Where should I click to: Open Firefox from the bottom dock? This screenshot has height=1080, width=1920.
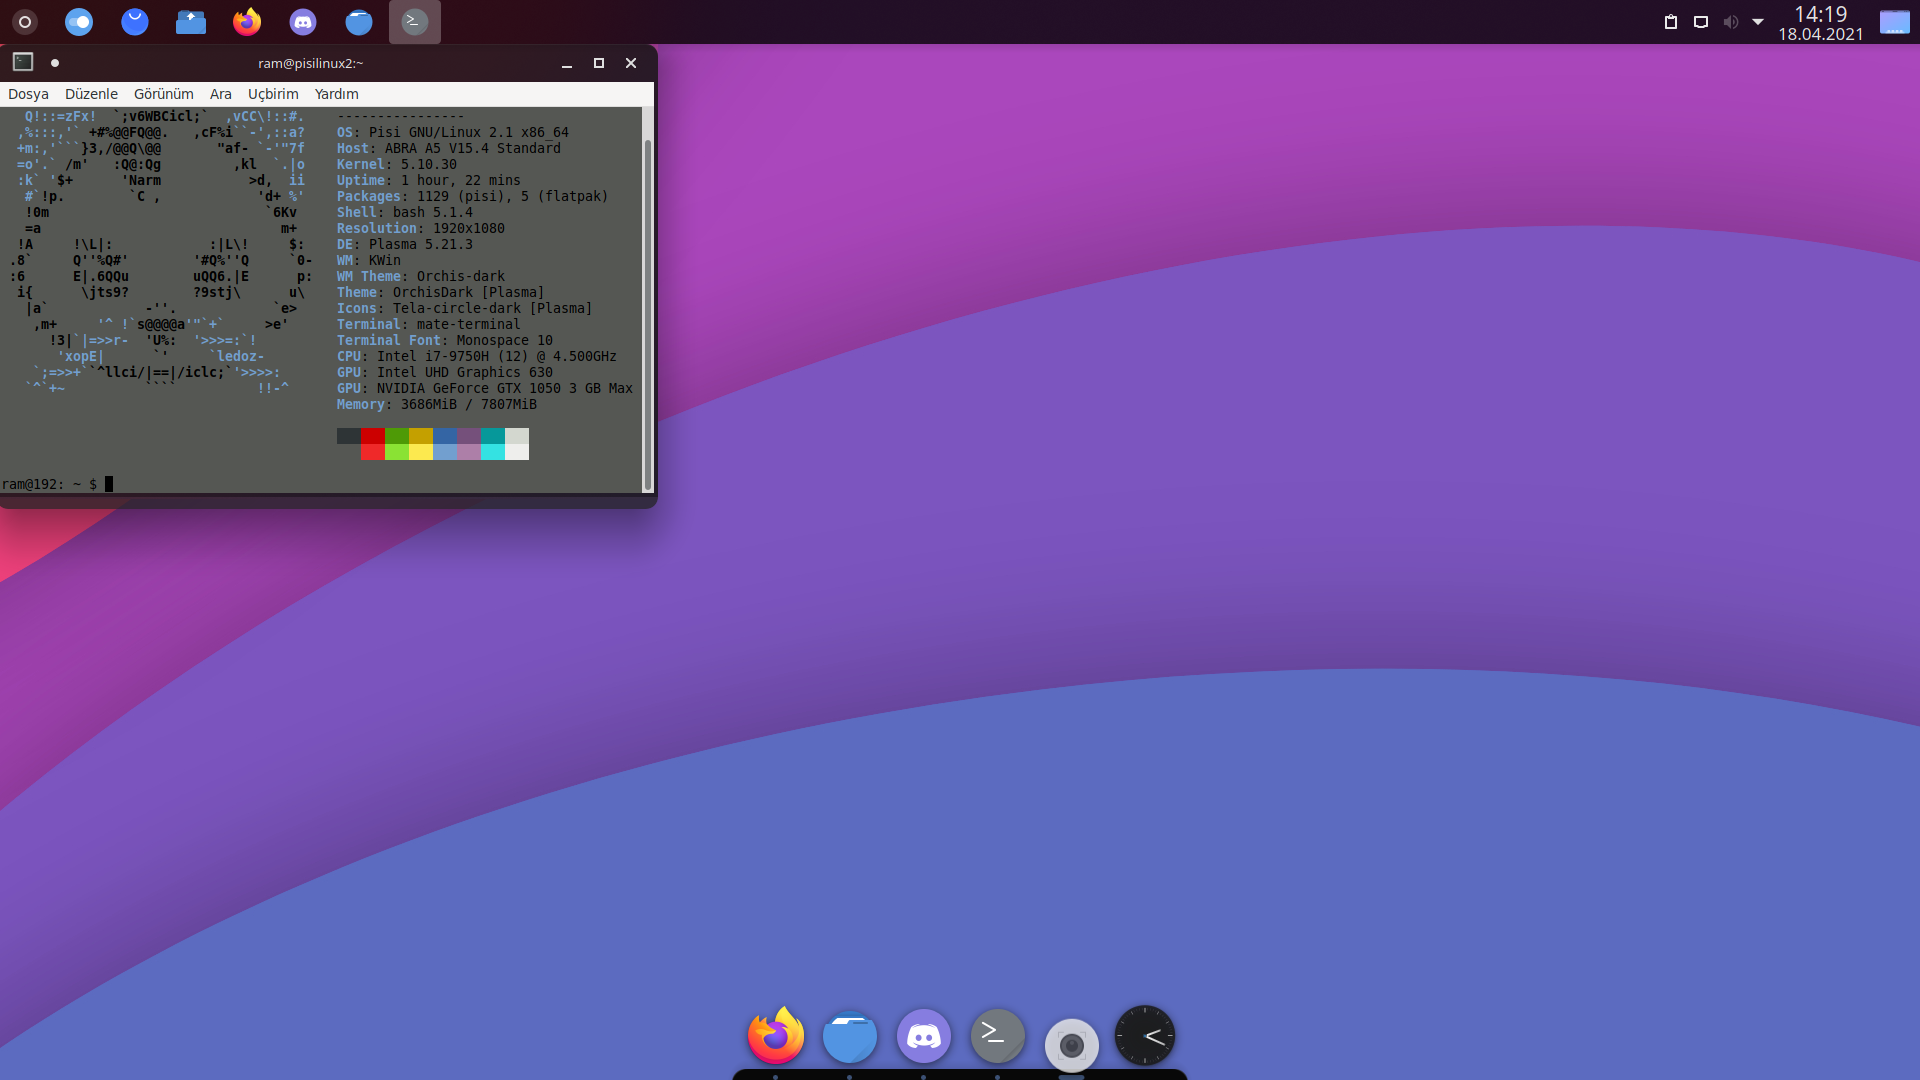pos(775,1037)
